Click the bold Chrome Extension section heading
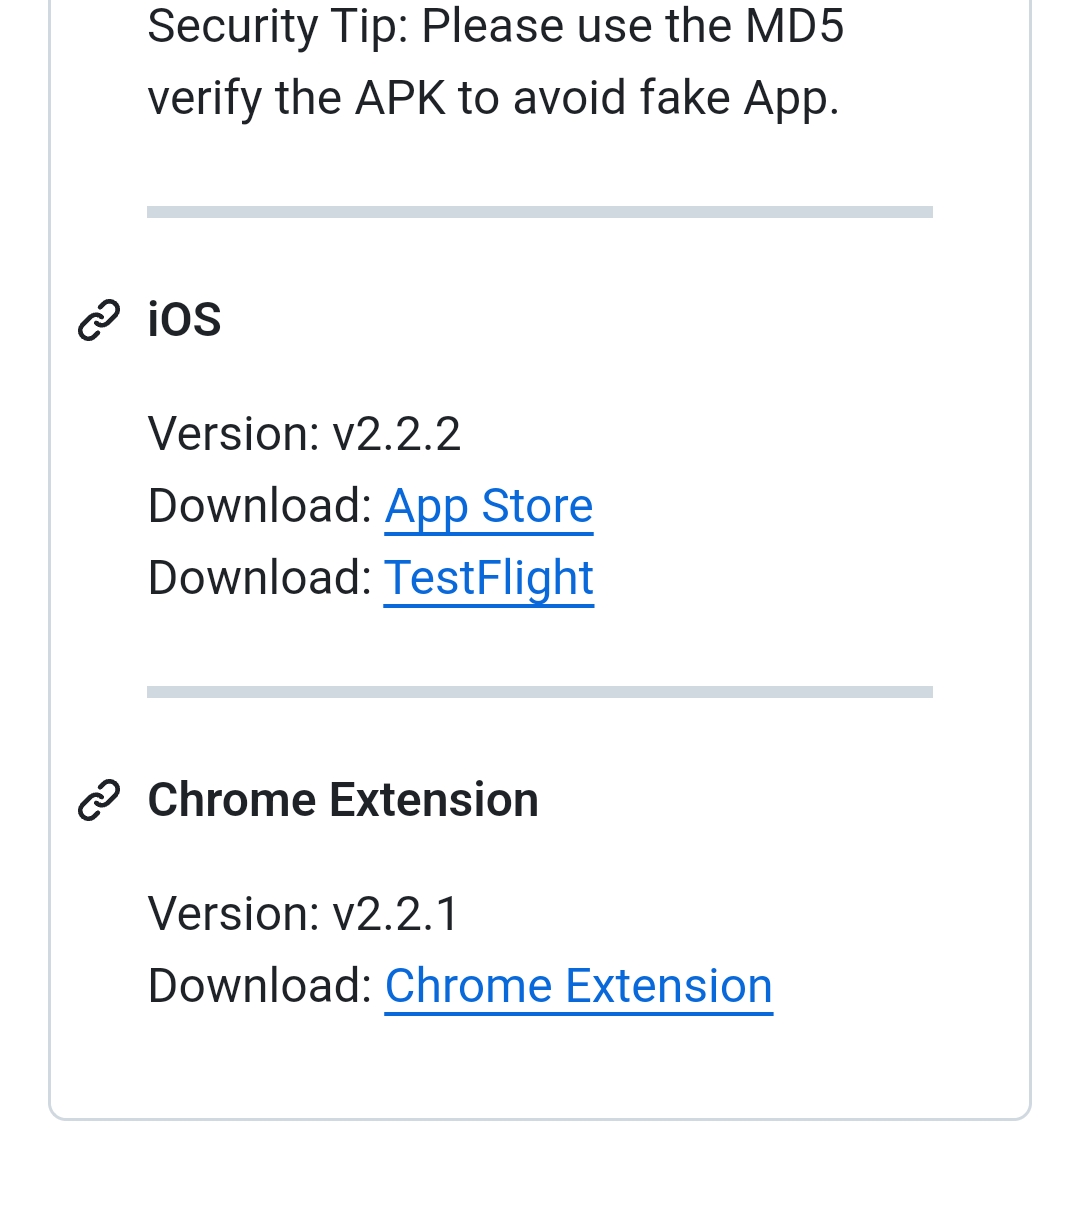This screenshot has height=1223, width=1080. point(343,800)
